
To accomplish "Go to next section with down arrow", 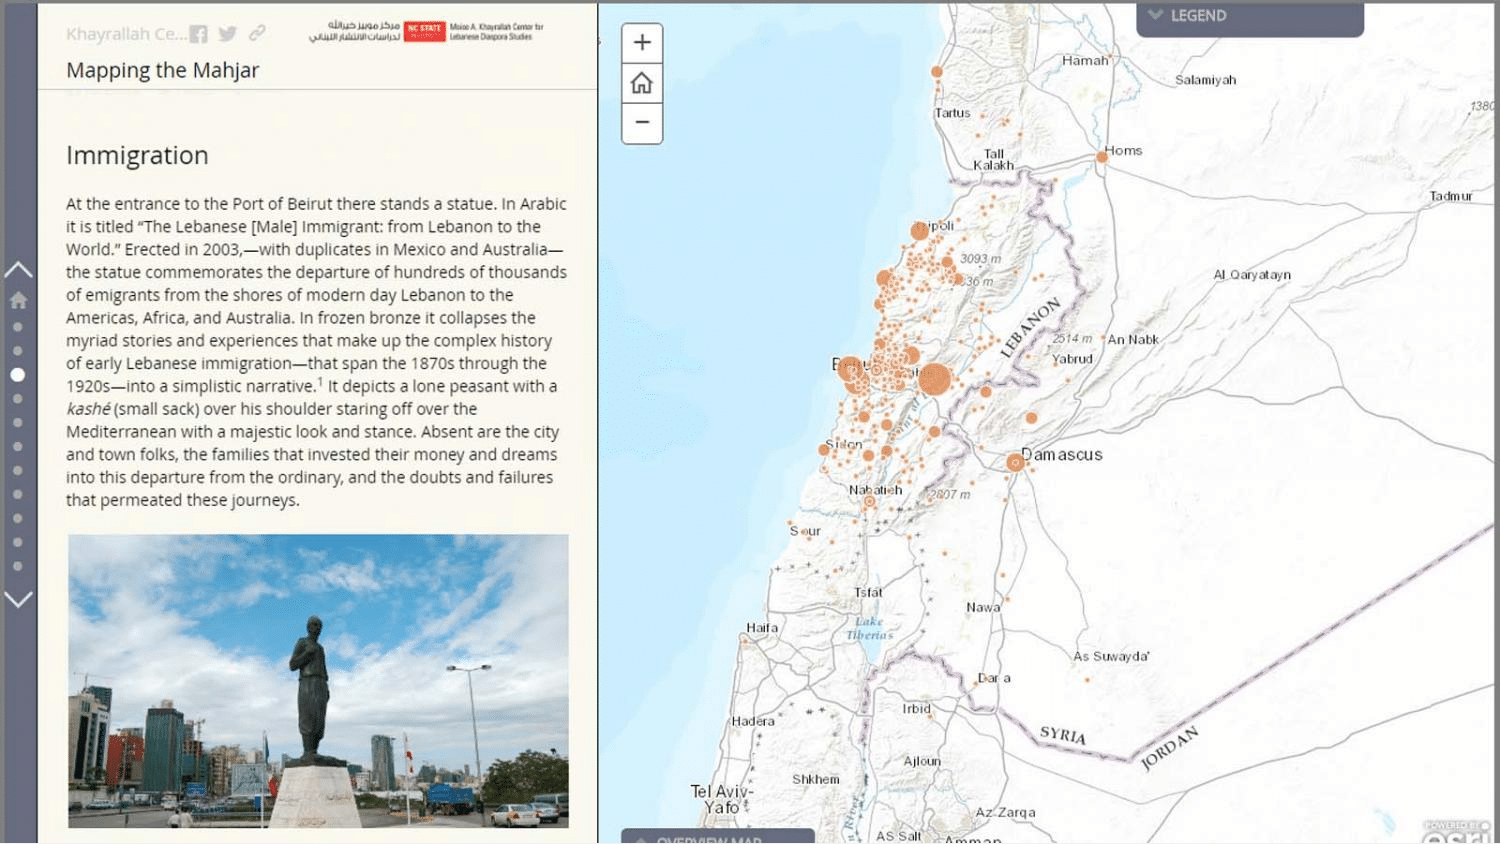I will click(18, 599).
